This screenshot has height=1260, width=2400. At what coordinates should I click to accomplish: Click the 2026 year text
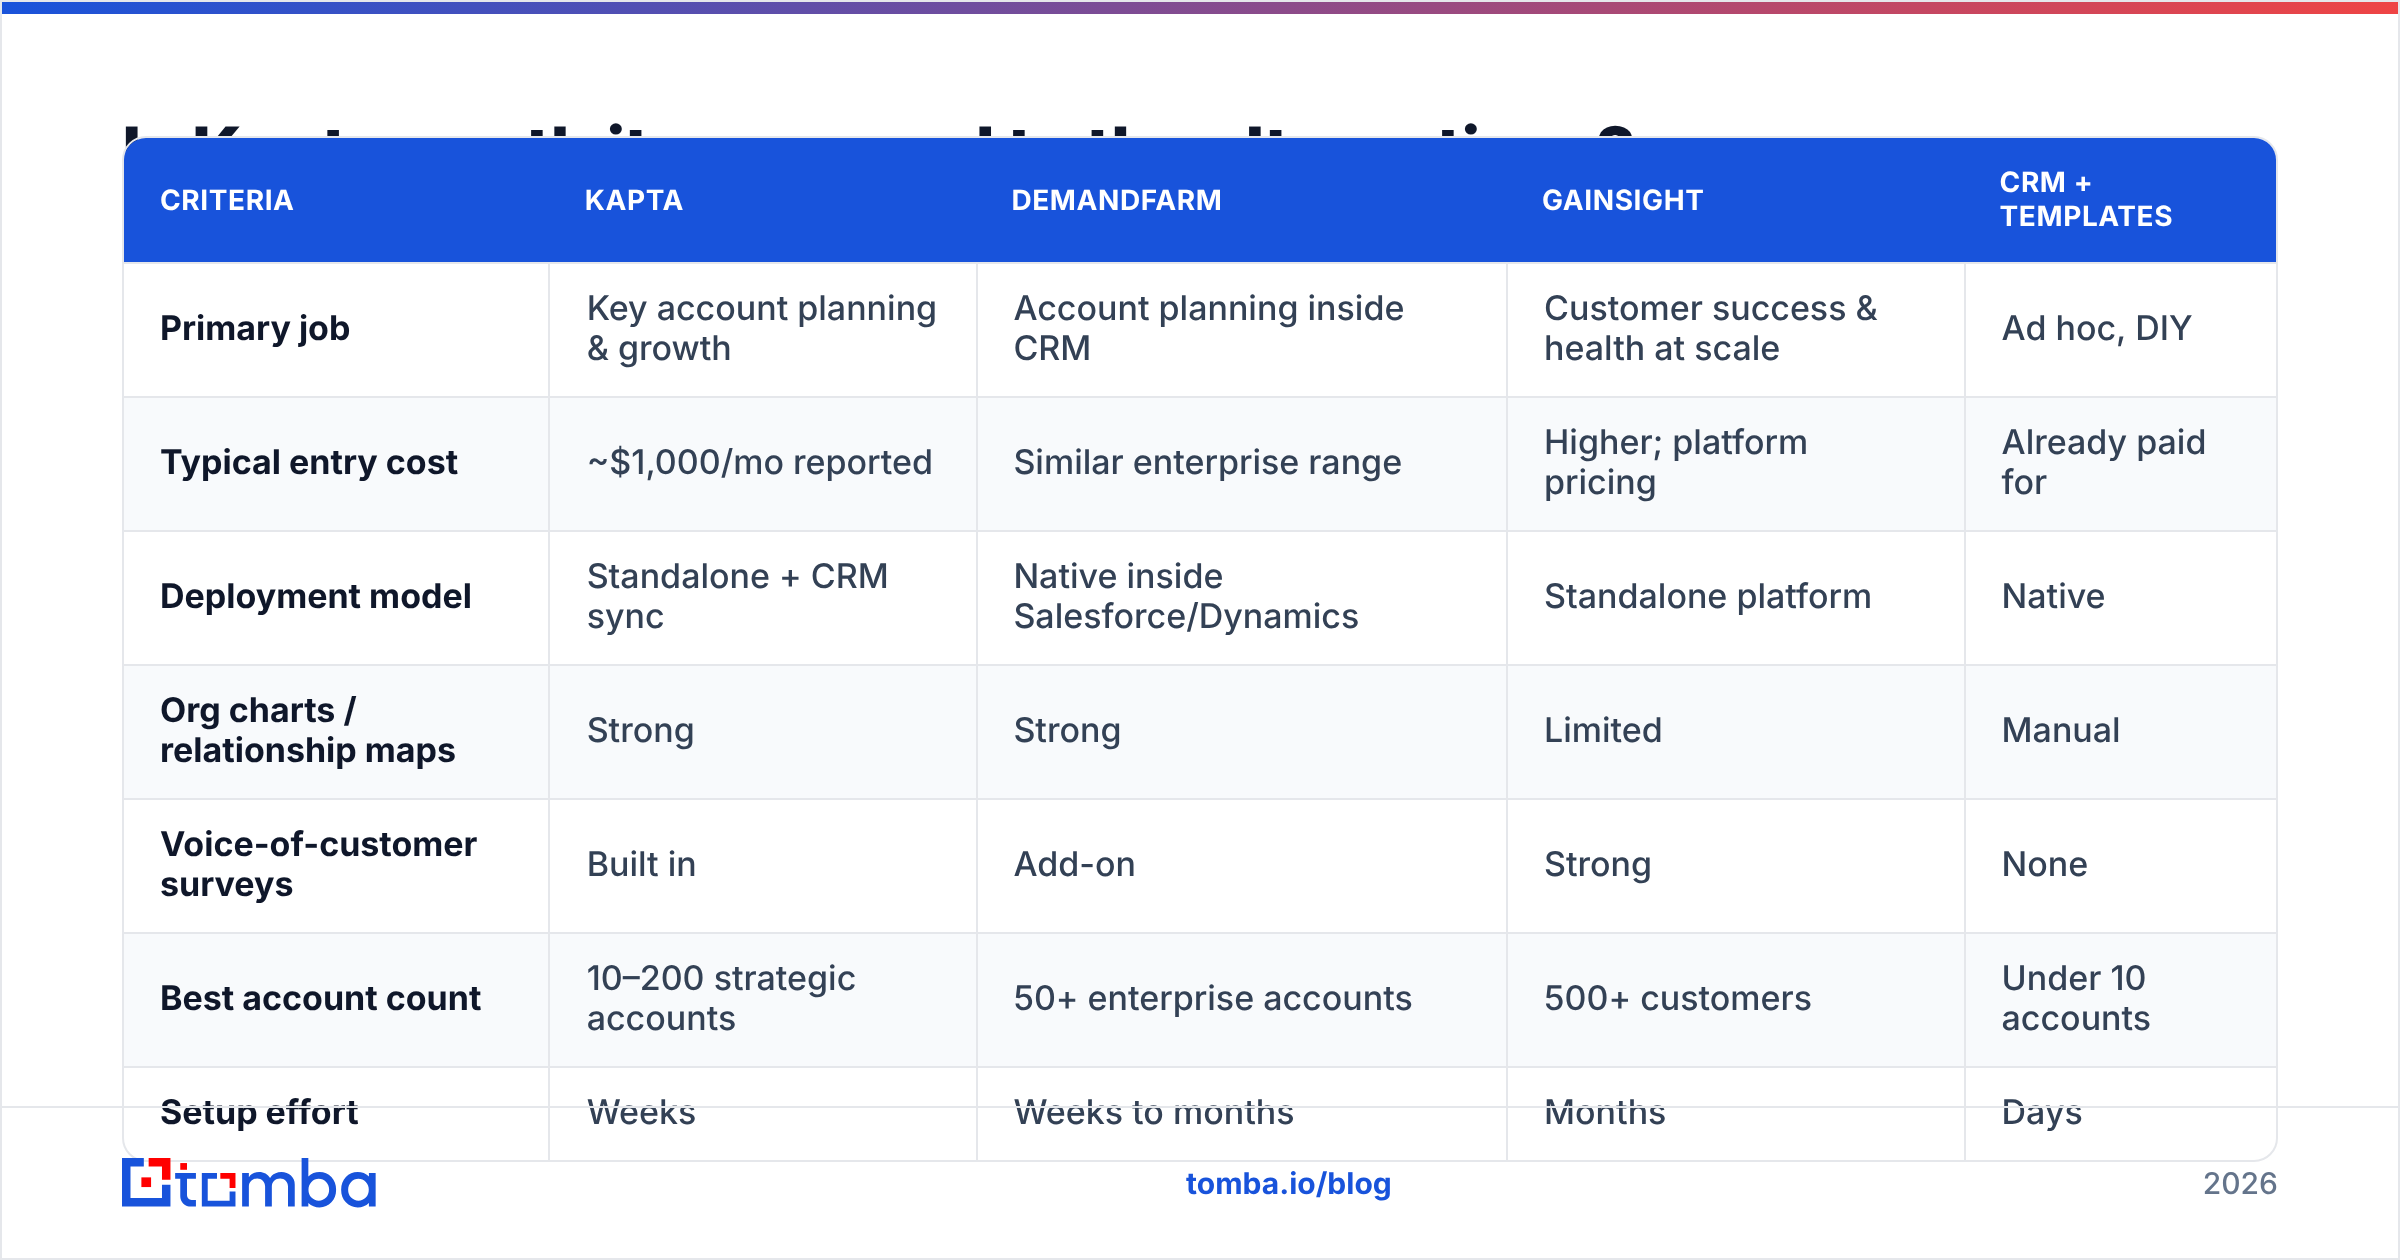(2240, 1184)
